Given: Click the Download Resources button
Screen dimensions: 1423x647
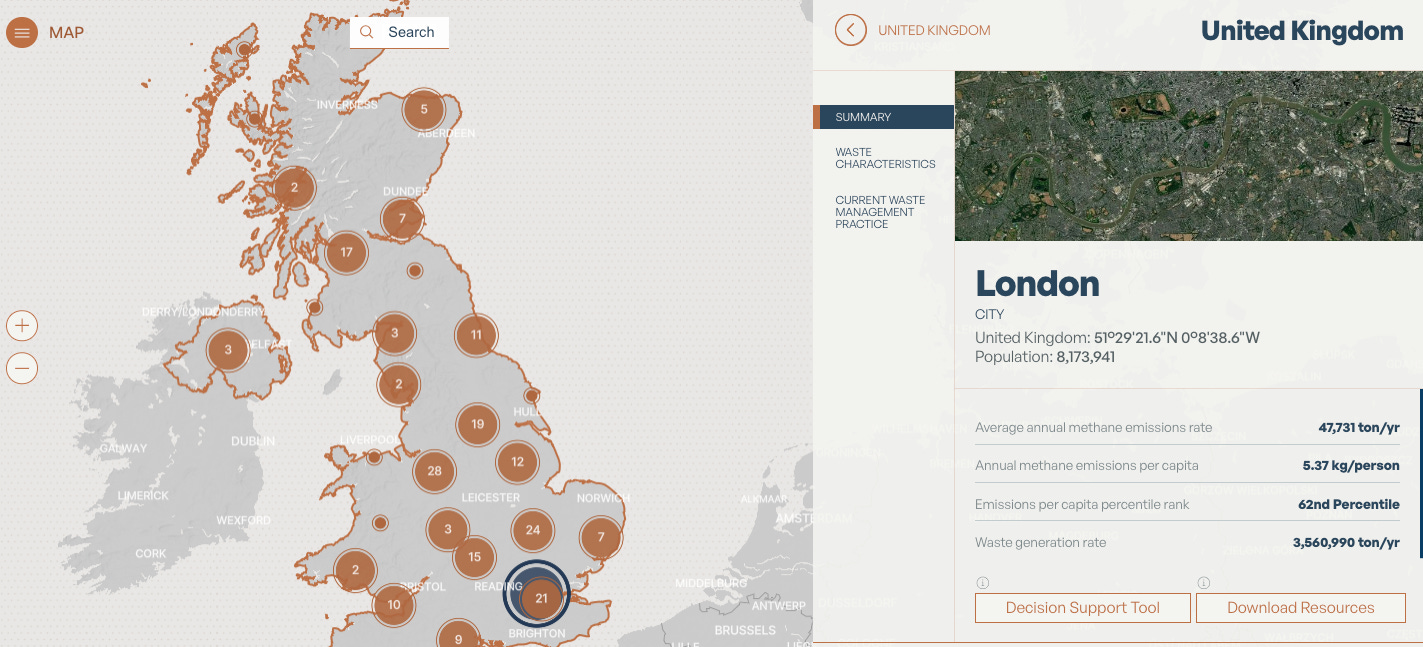Looking at the screenshot, I should tap(1300, 607).
